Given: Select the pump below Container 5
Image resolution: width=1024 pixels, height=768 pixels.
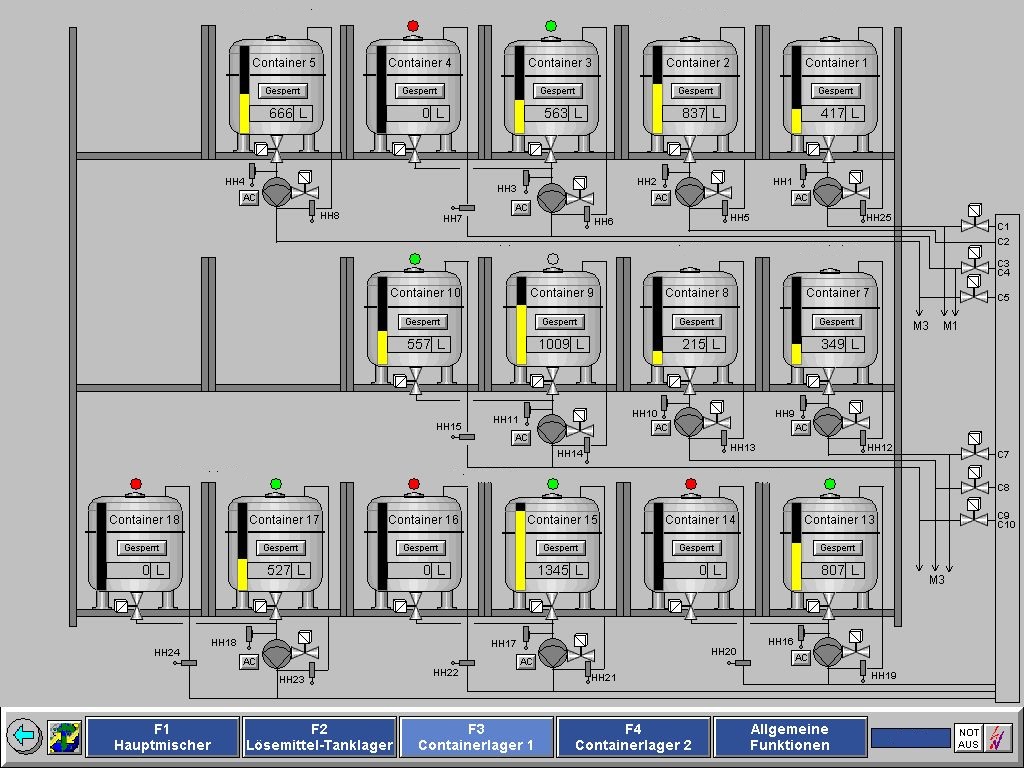Looking at the screenshot, I should coord(276,192).
